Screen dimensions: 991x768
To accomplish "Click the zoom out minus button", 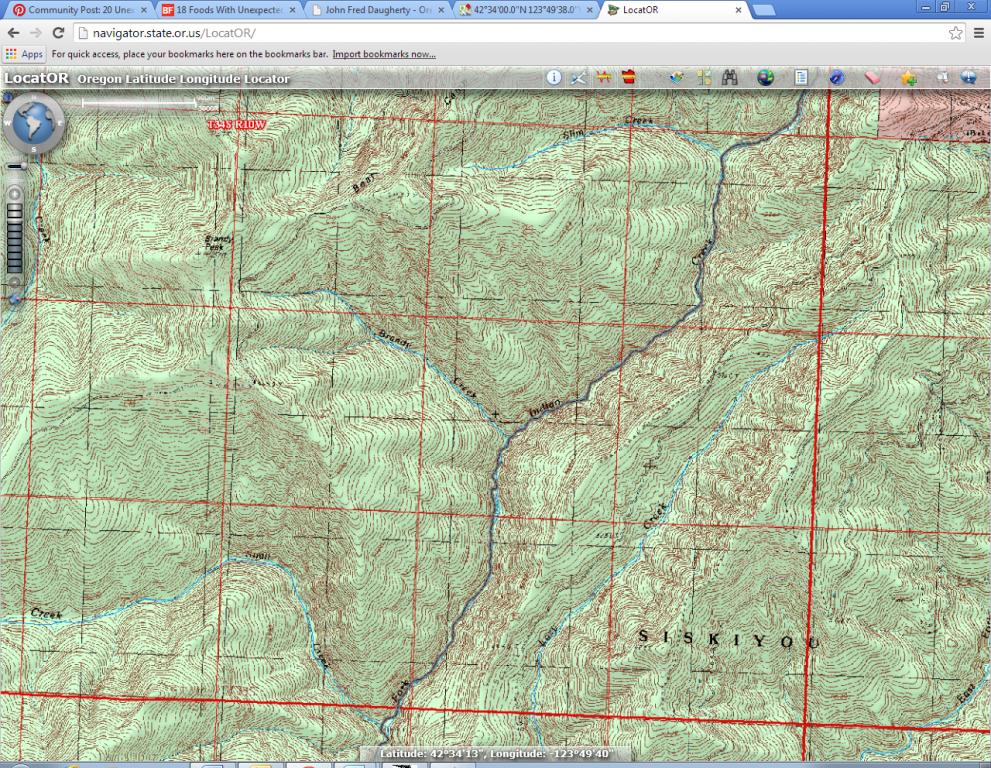I will (x=15, y=283).
